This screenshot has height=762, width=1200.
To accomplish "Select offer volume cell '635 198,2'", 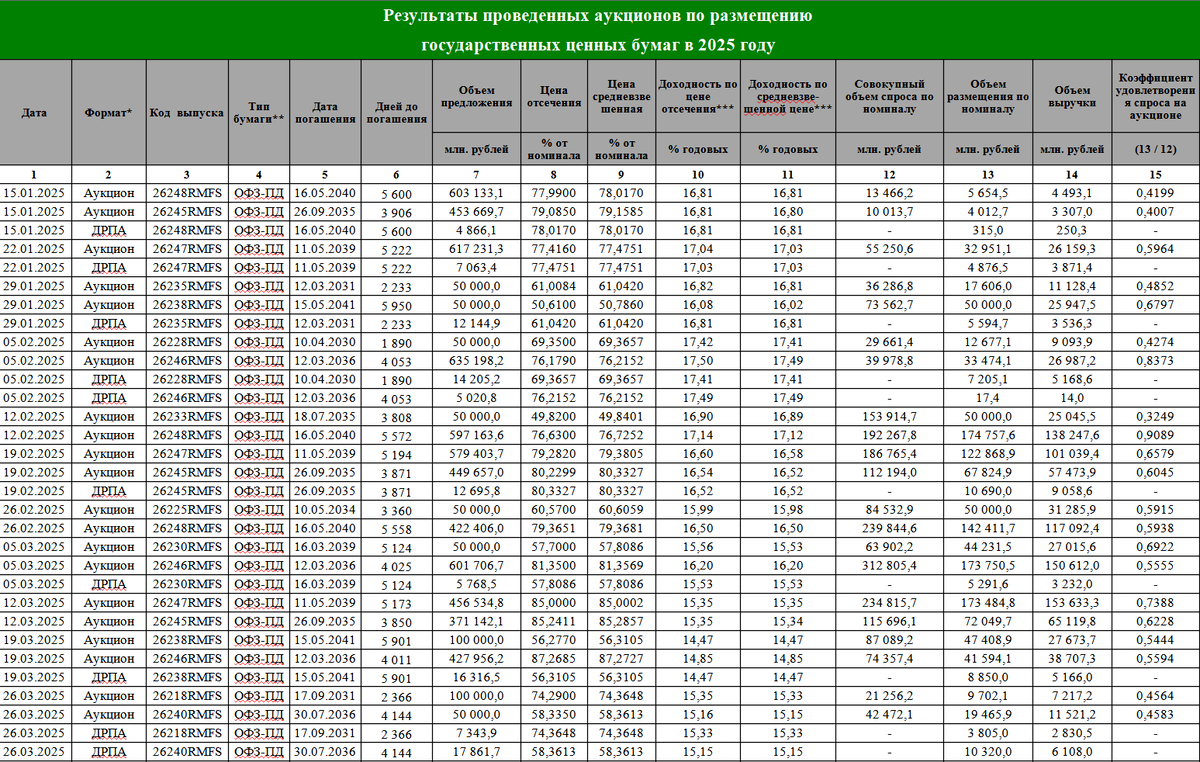I will (x=476, y=360).
